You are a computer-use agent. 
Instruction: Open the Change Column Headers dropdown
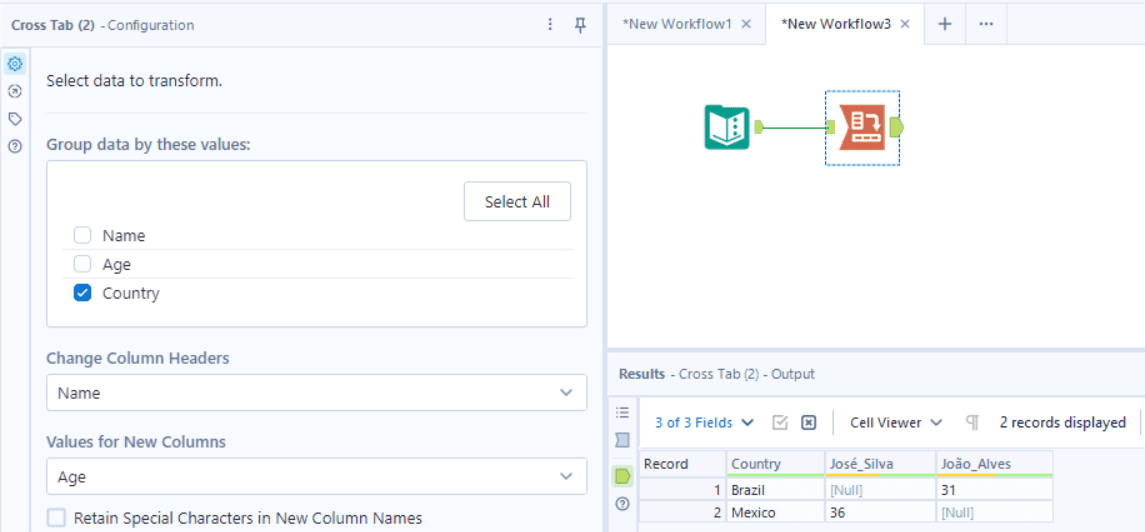pos(316,393)
